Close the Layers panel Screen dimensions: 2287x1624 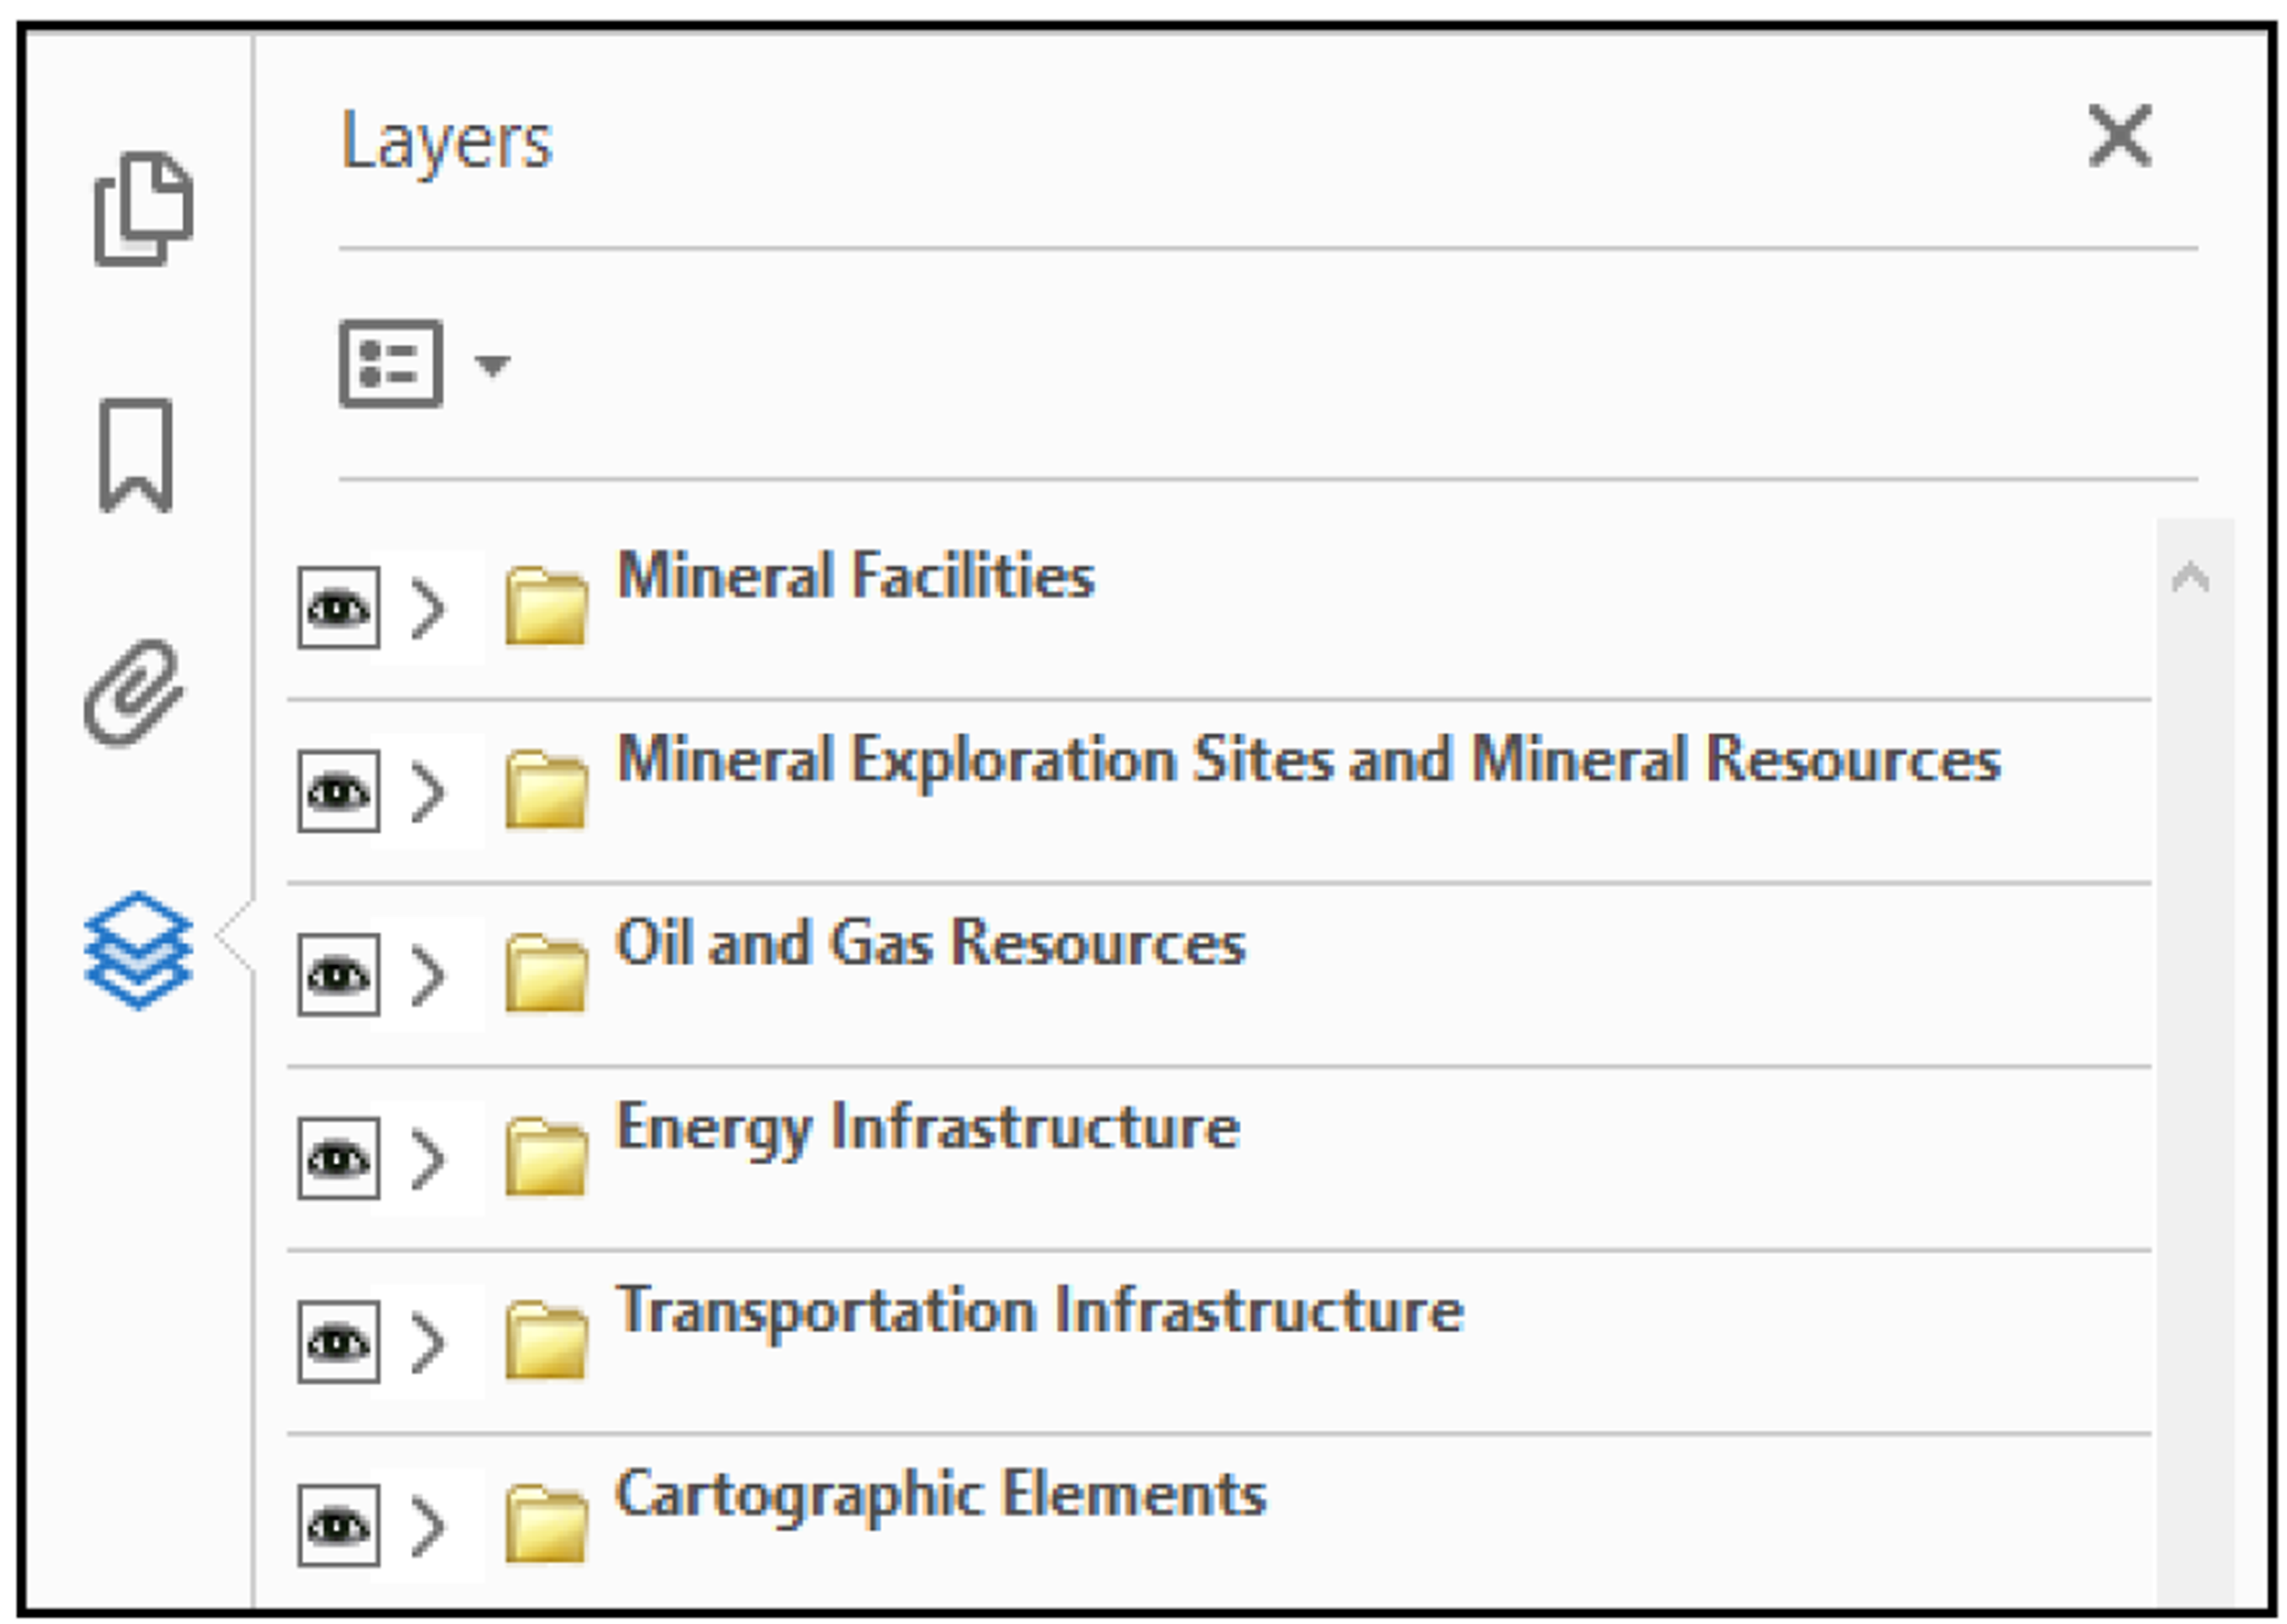tap(2119, 136)
